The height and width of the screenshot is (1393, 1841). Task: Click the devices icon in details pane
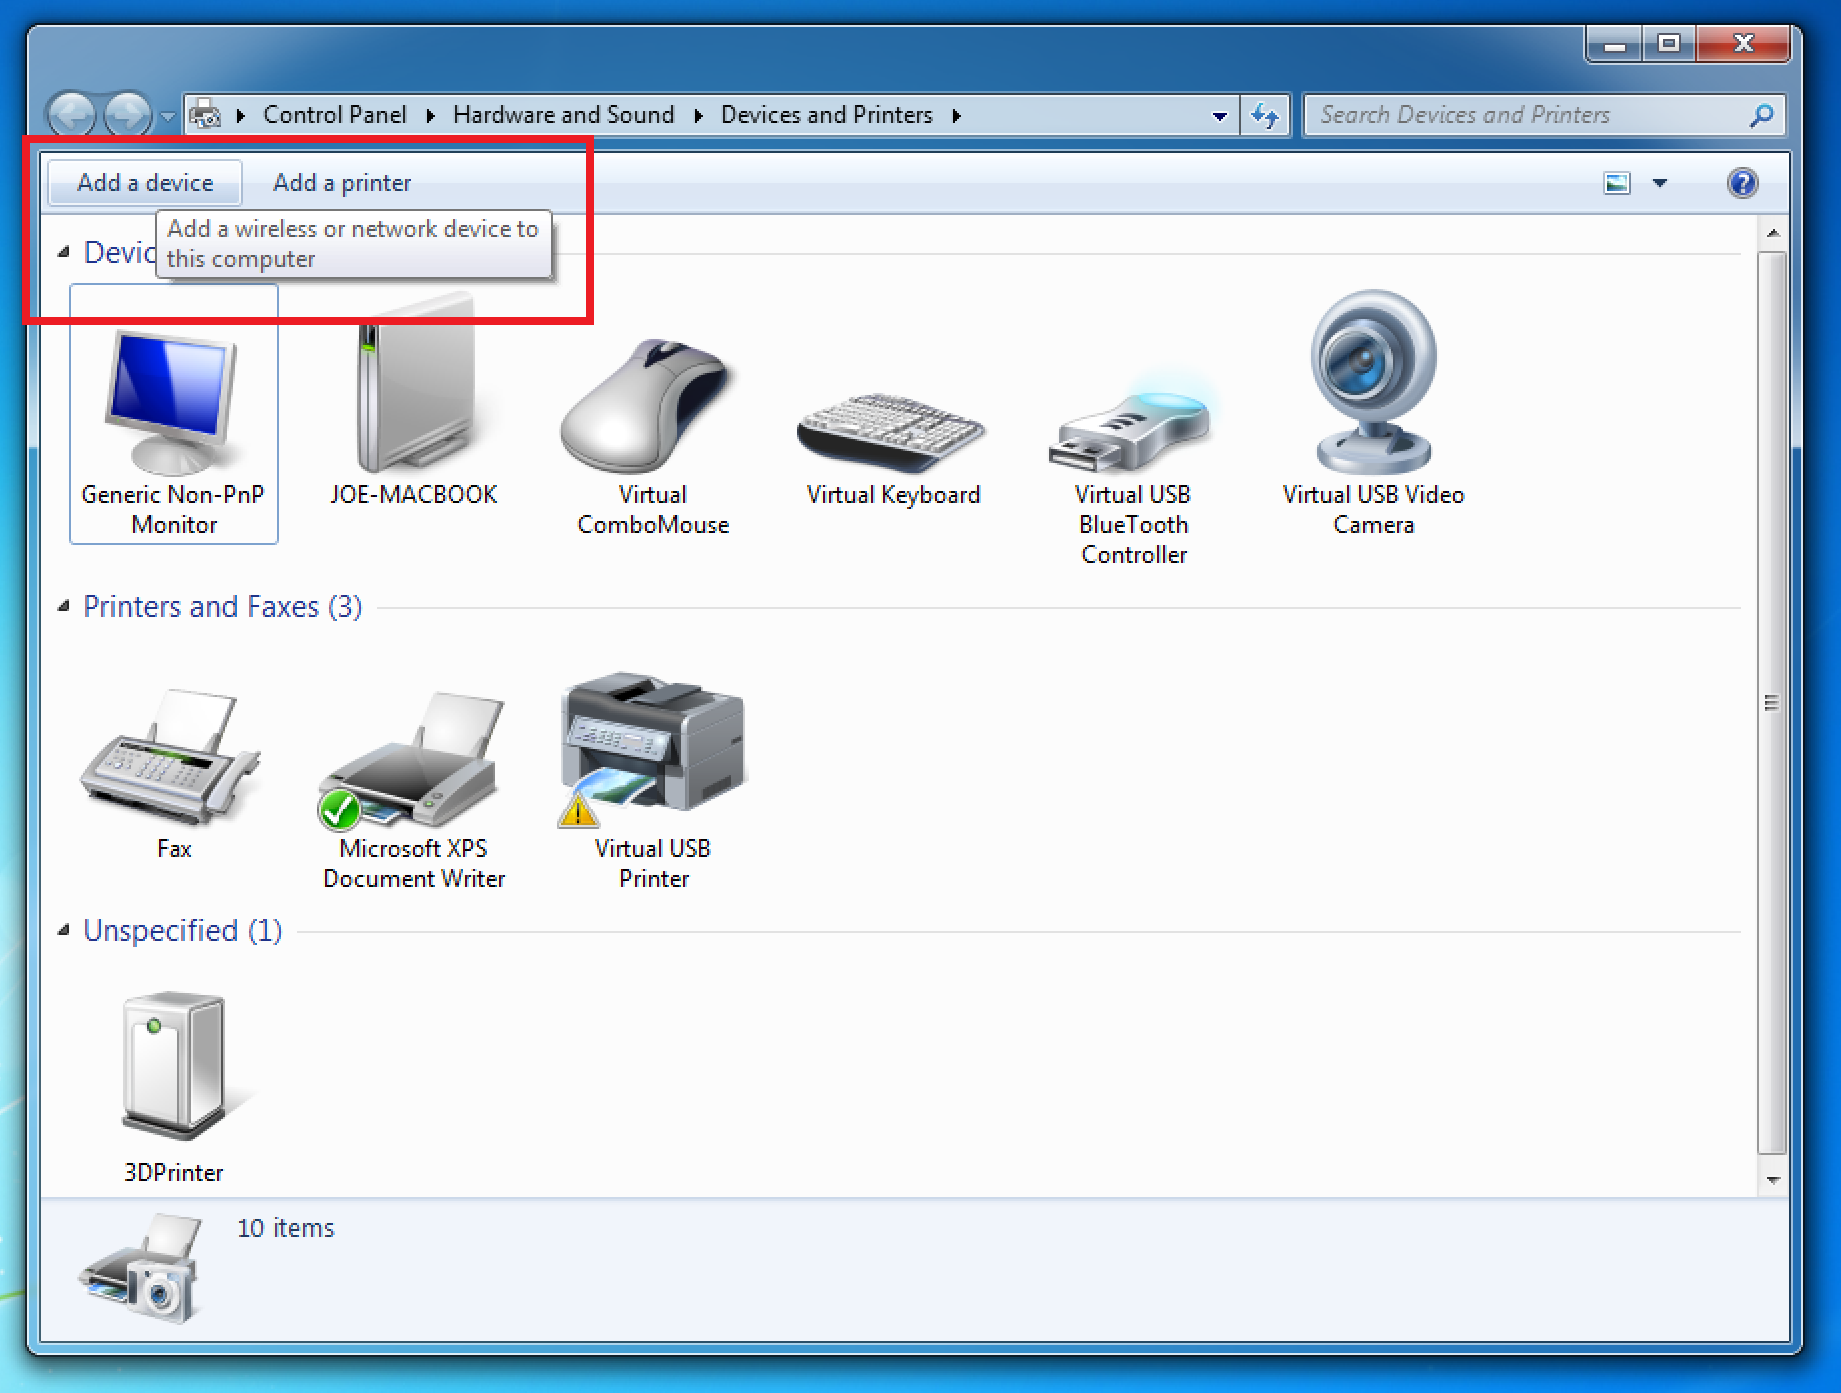141,1268
